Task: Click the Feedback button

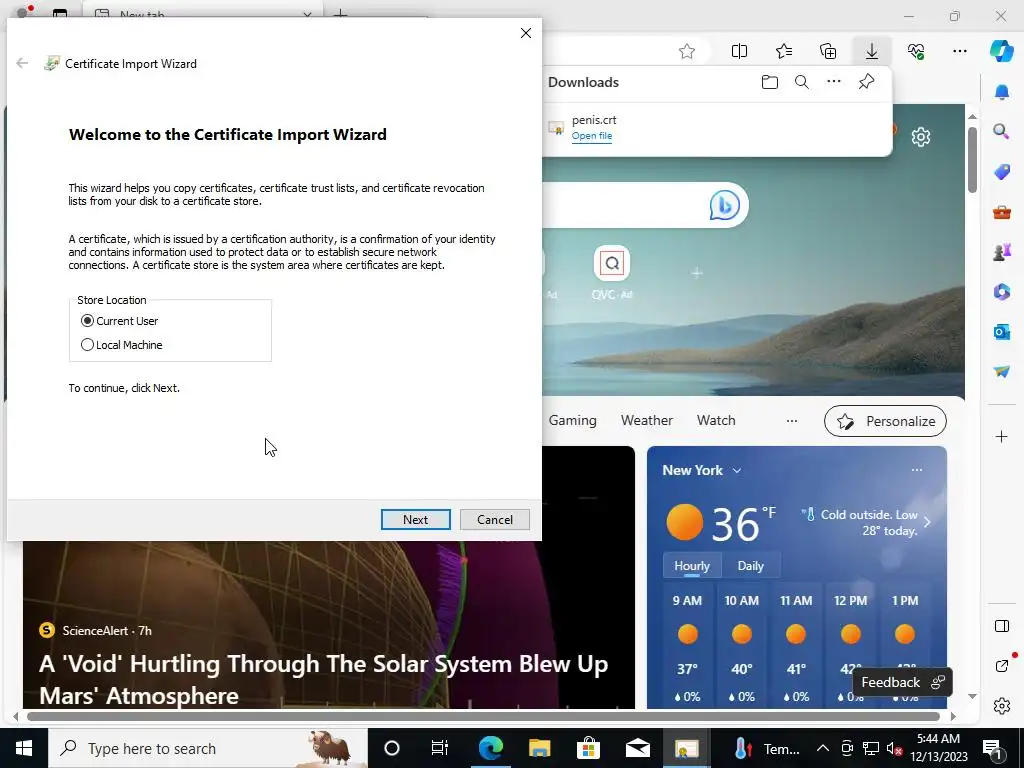Action: [903, 682]
